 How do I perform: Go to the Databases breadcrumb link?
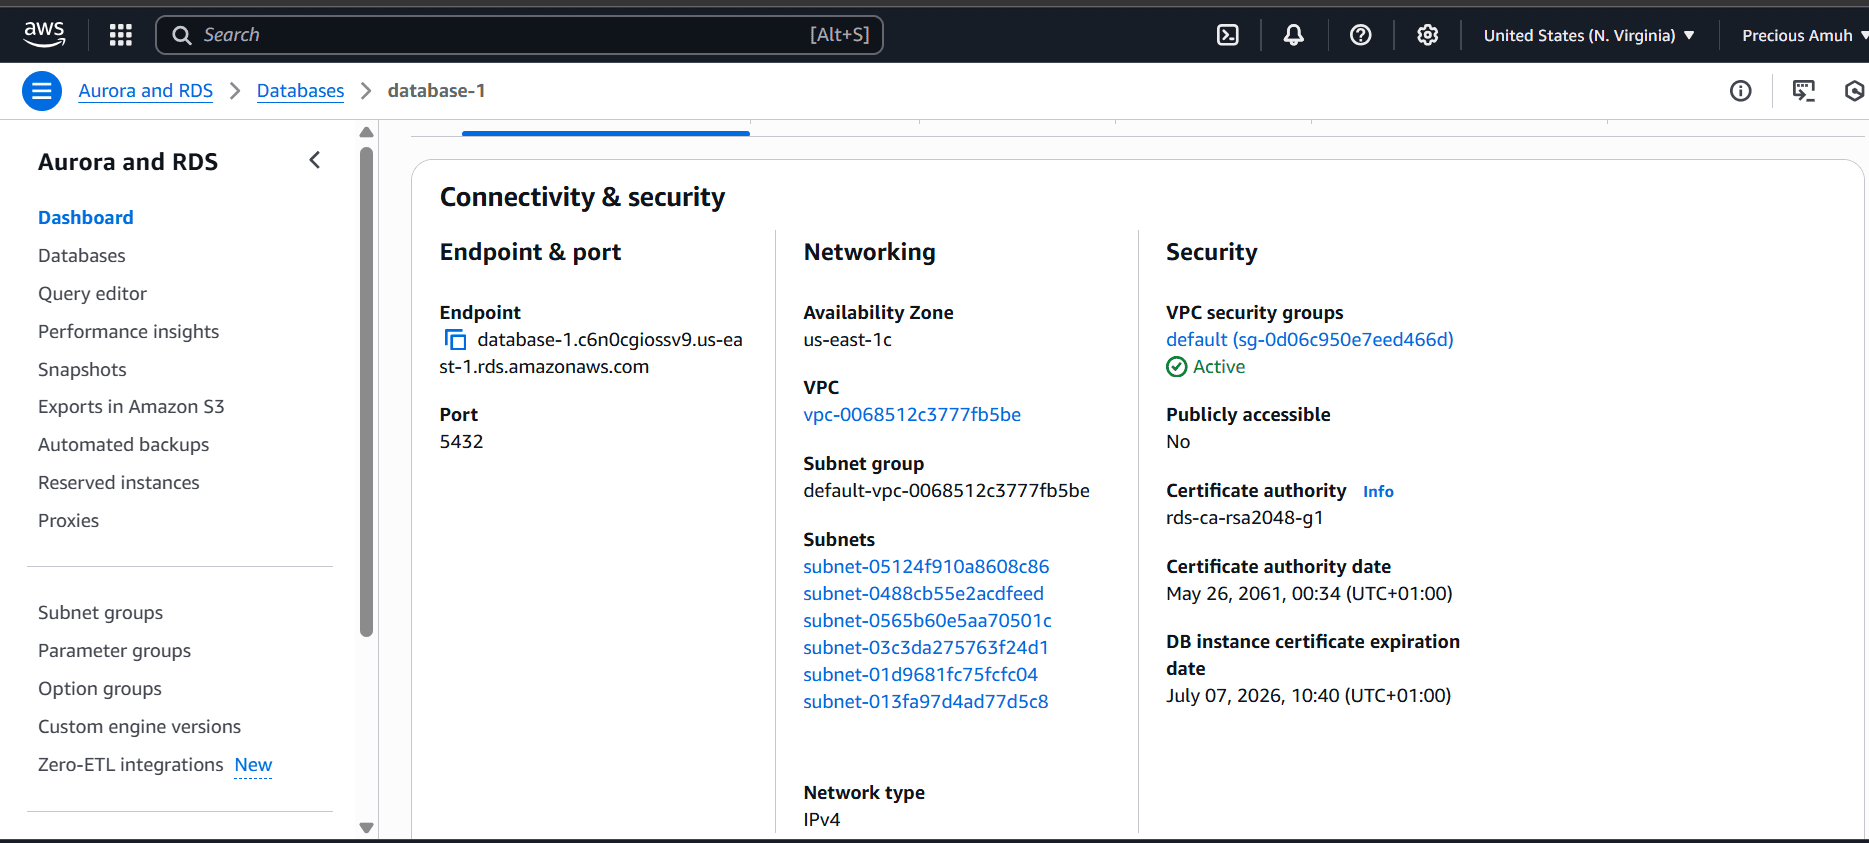point(300,91)
